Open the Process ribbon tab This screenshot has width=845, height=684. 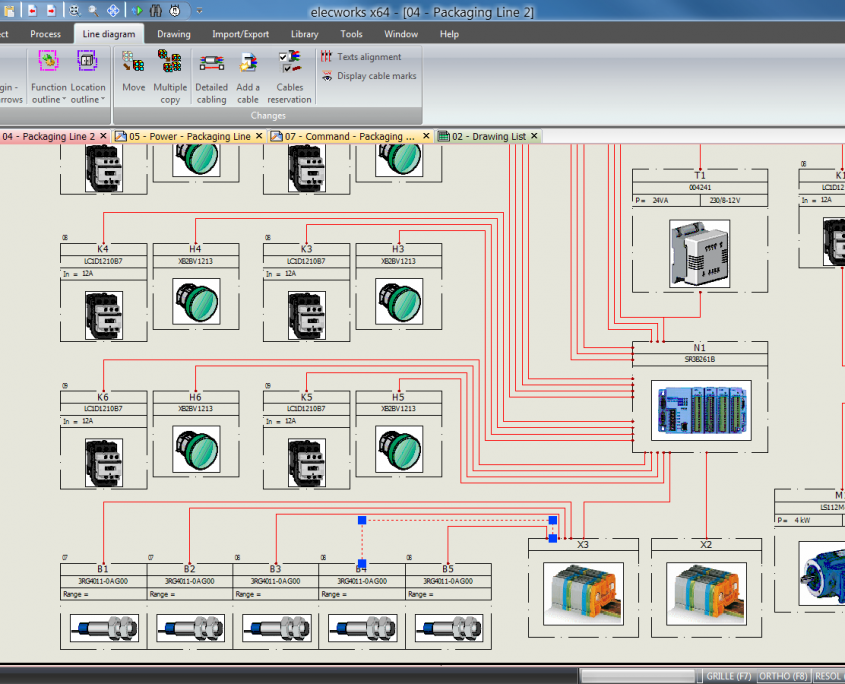tap(45, 34)
